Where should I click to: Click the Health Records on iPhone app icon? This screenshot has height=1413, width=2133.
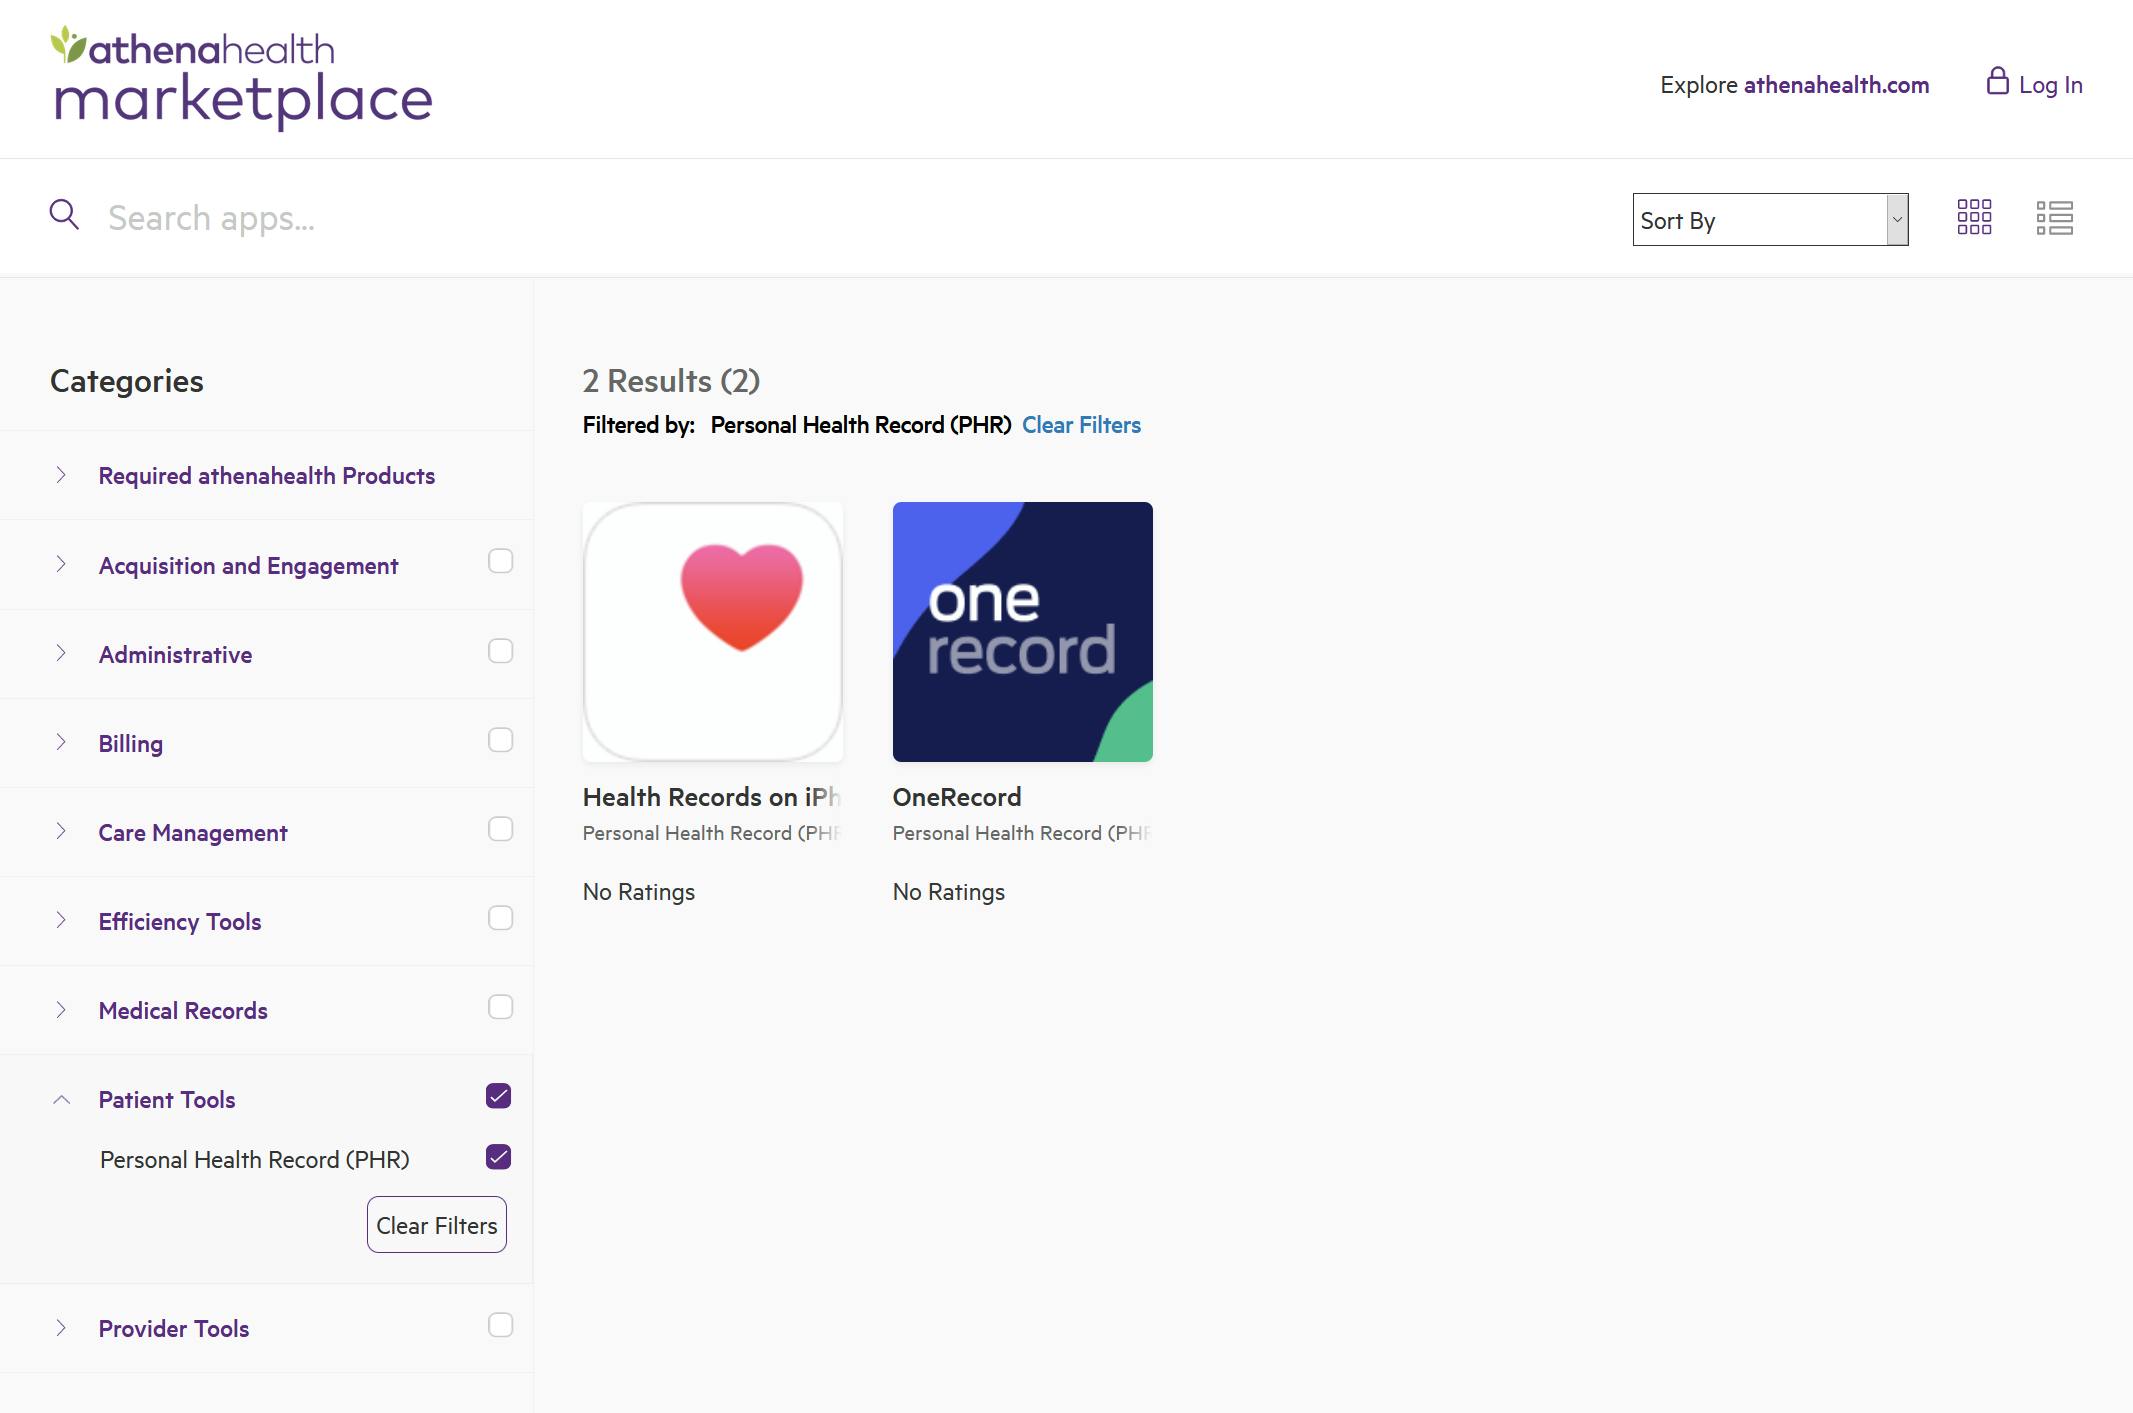[713, 631]
